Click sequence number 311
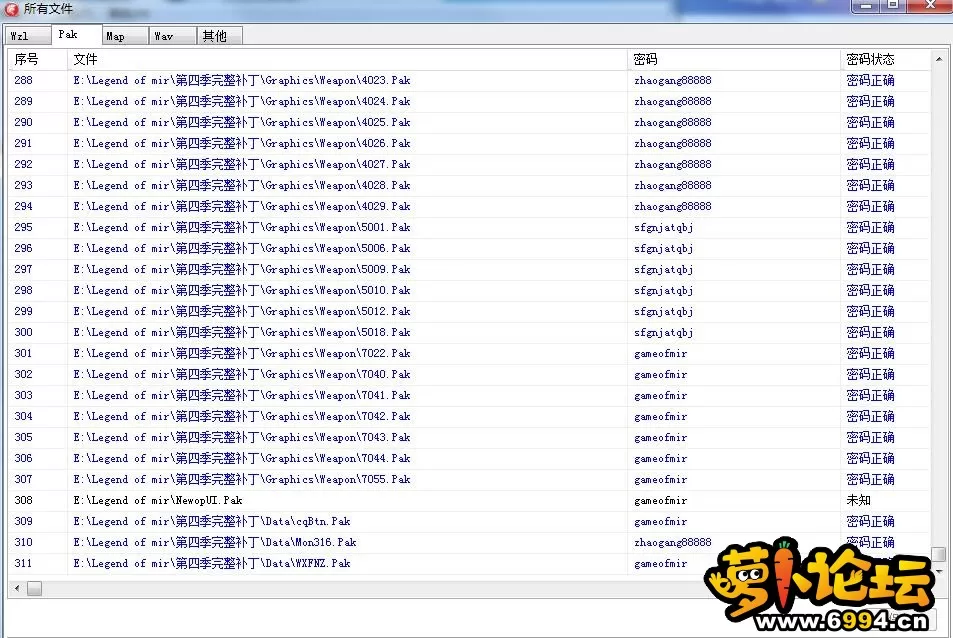This screenshot has height=638, width=953. click(24, 563)
